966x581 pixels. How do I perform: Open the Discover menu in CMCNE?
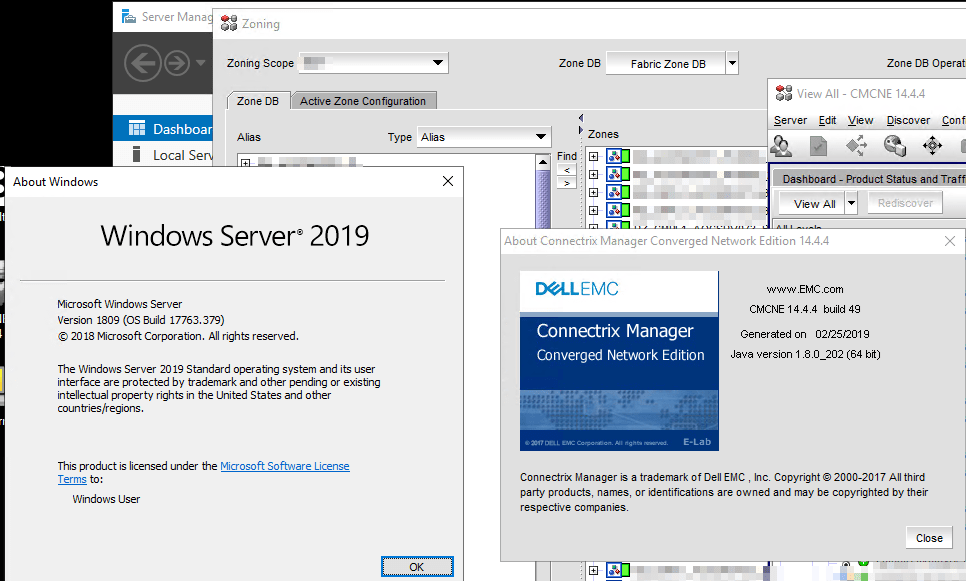tap(908, 120)
